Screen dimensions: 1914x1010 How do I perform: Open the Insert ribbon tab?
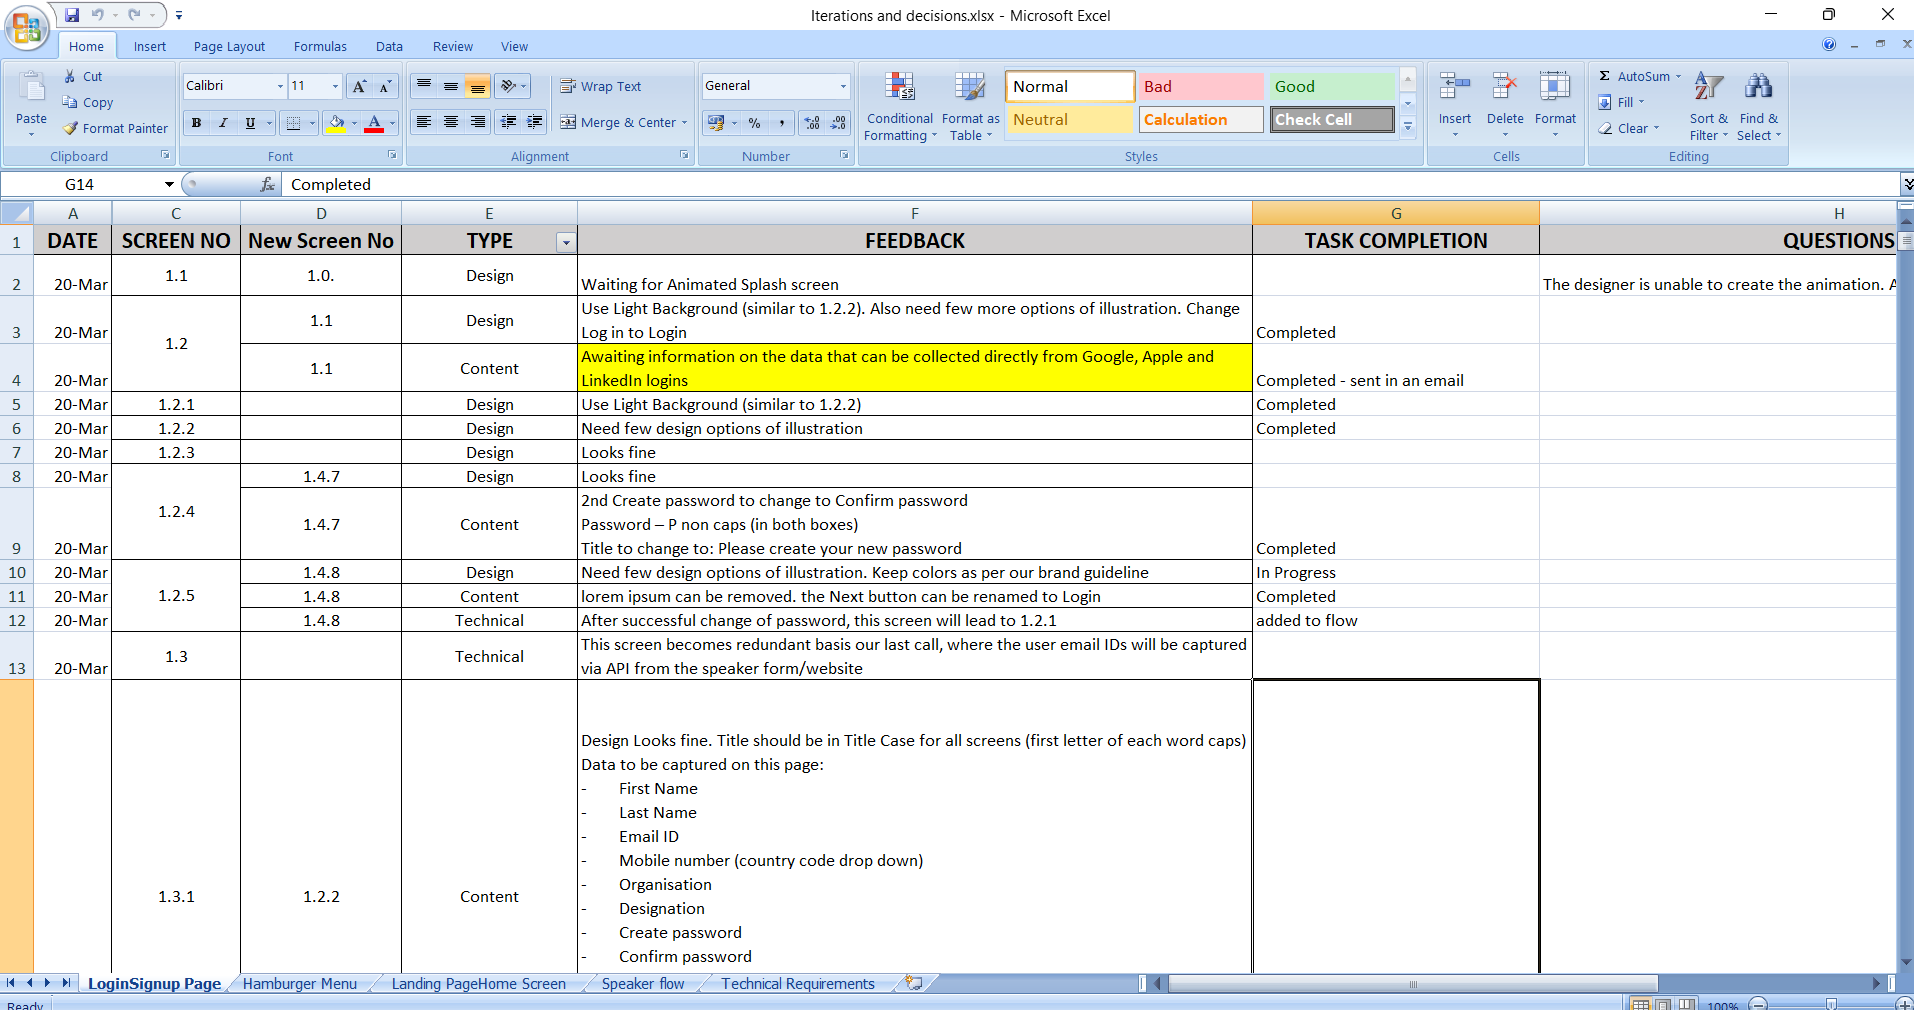click(x=150, y=46)
